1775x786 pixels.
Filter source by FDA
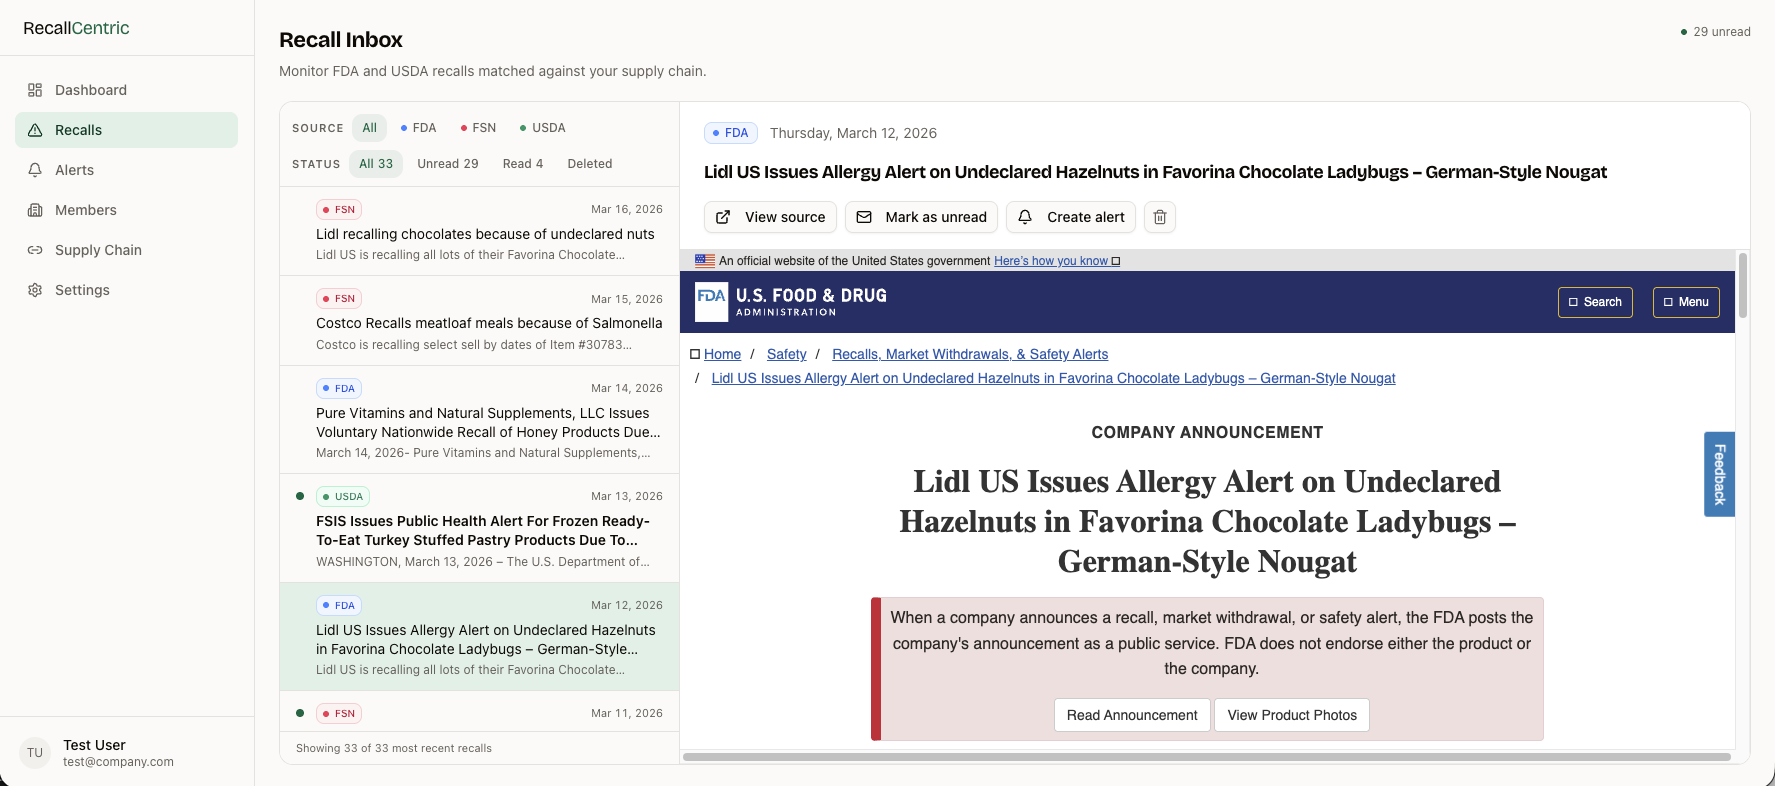coord(418,128)
